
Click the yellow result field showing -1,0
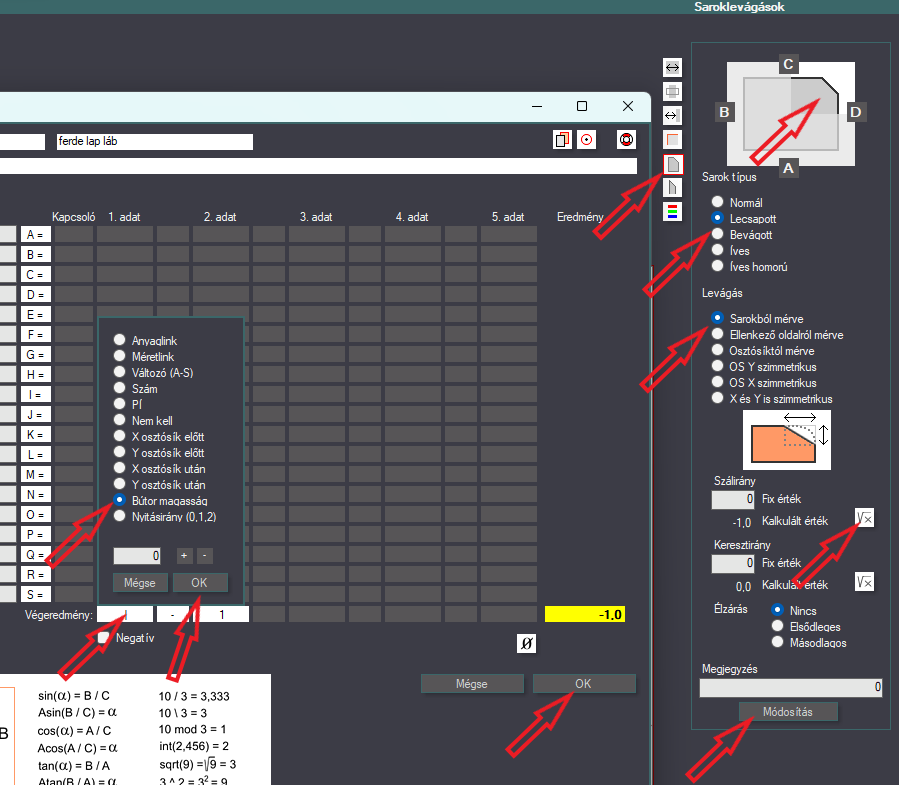pos(584,614)
